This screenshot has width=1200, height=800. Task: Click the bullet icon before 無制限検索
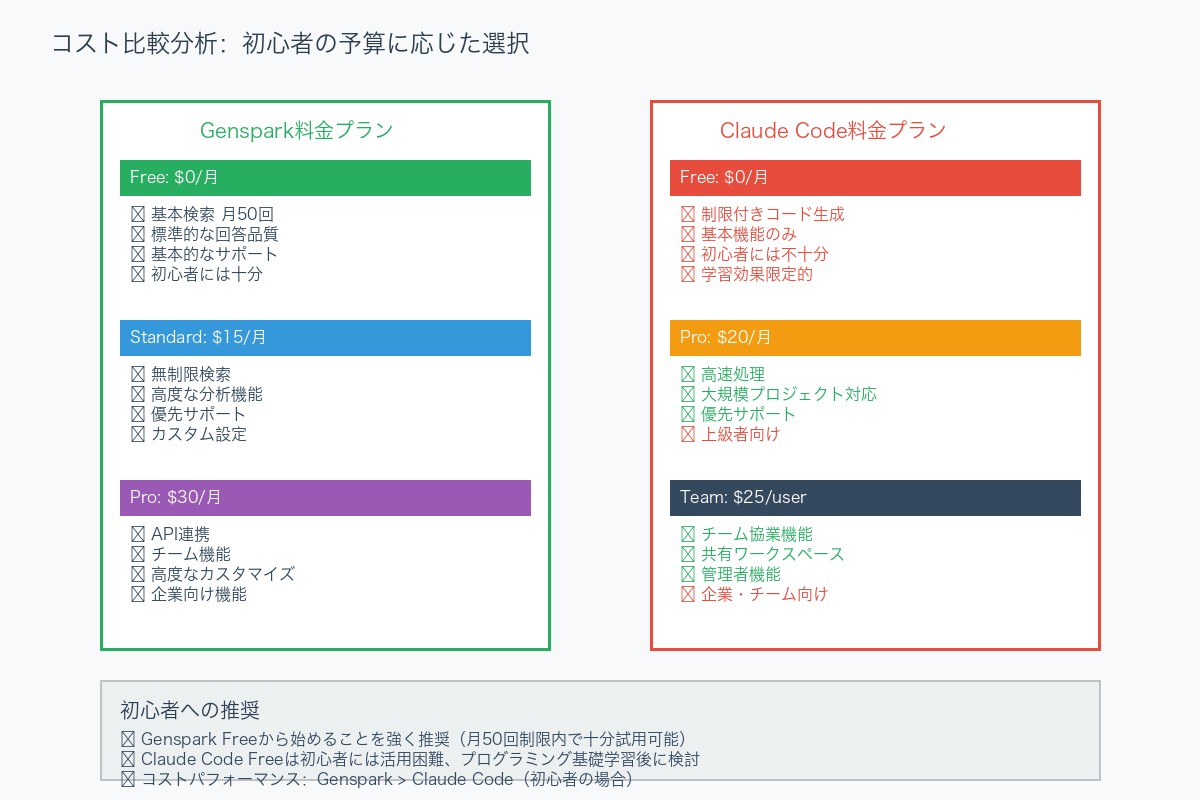(138, 374)
